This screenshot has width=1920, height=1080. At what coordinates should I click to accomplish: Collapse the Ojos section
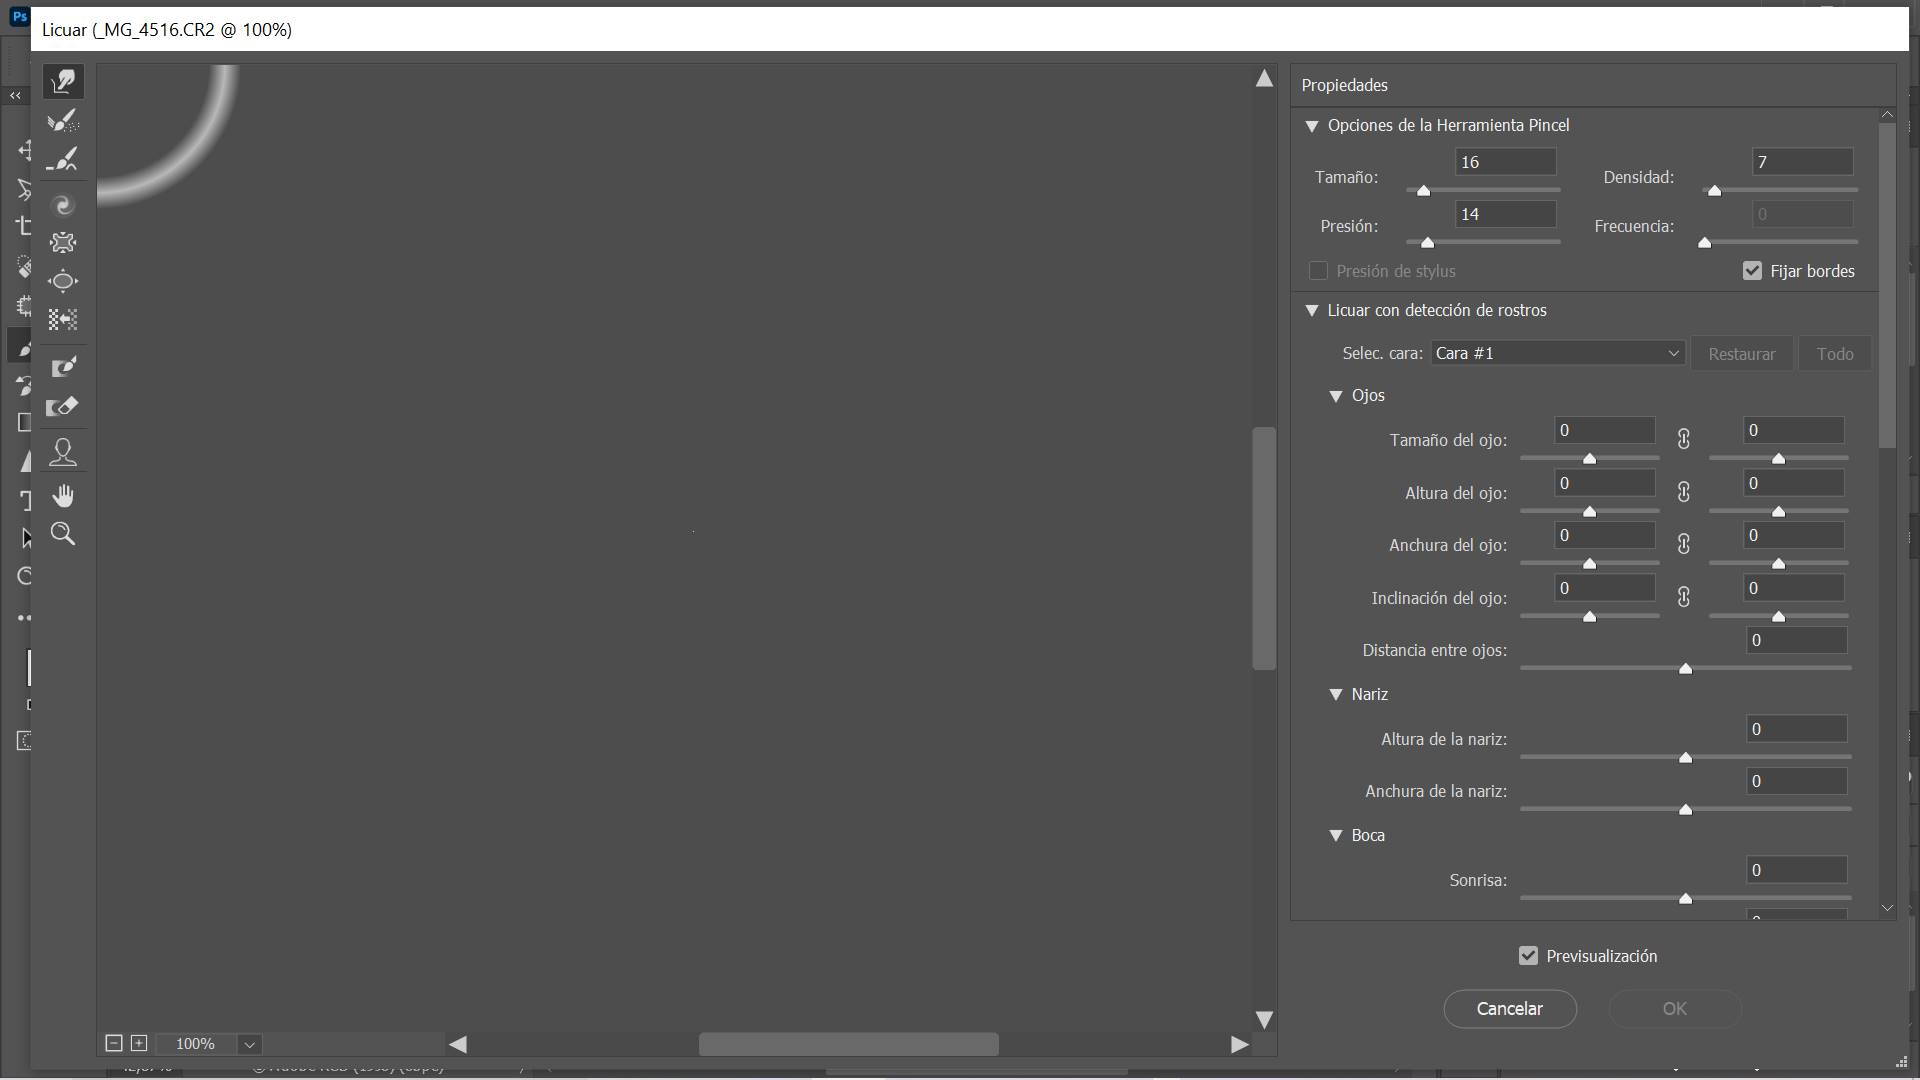(x=1335, y=396)
